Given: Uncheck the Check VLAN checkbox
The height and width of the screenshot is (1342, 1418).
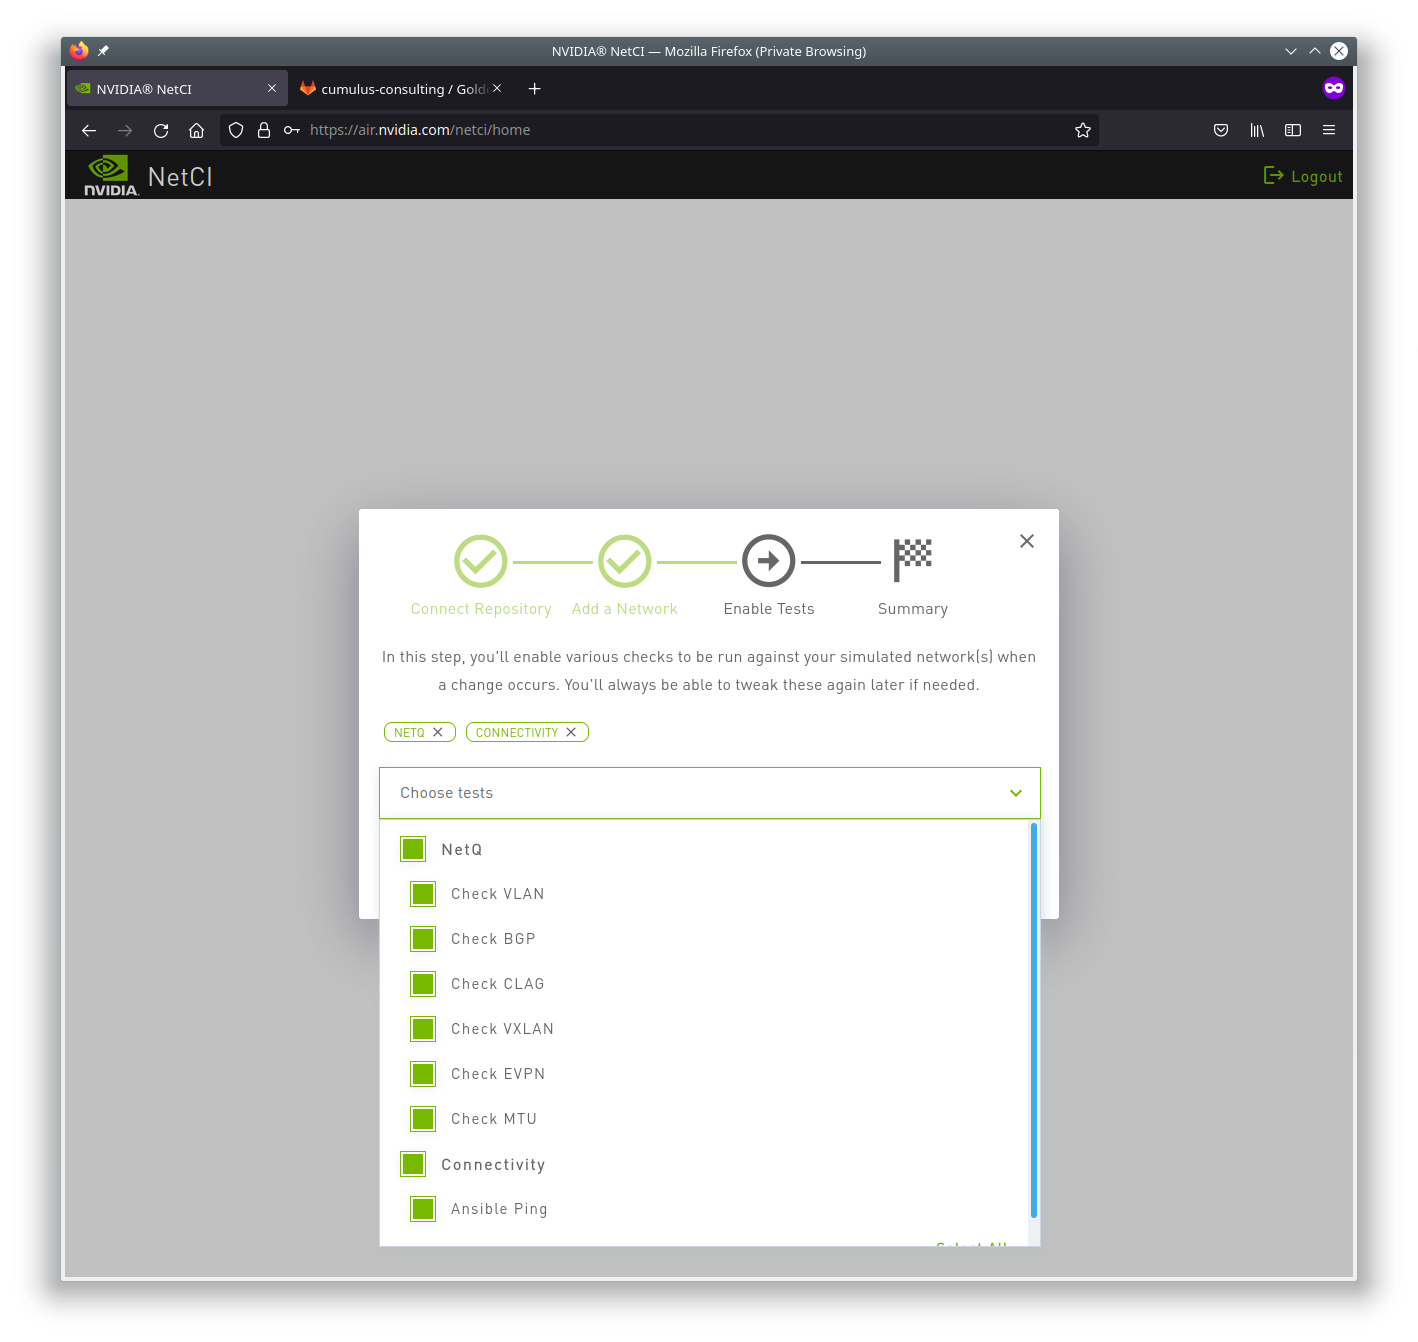Looking at the screenshot, I should click(x=423, y=894).
